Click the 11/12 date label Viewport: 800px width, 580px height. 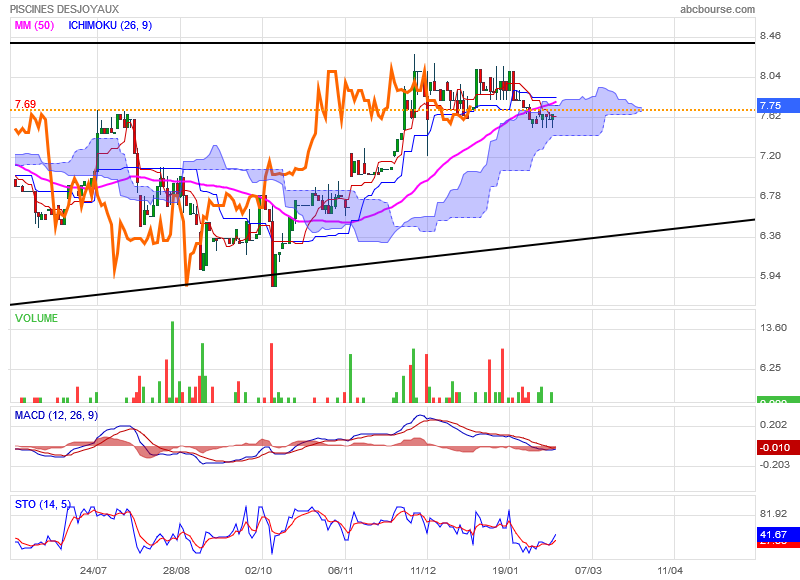423,570
